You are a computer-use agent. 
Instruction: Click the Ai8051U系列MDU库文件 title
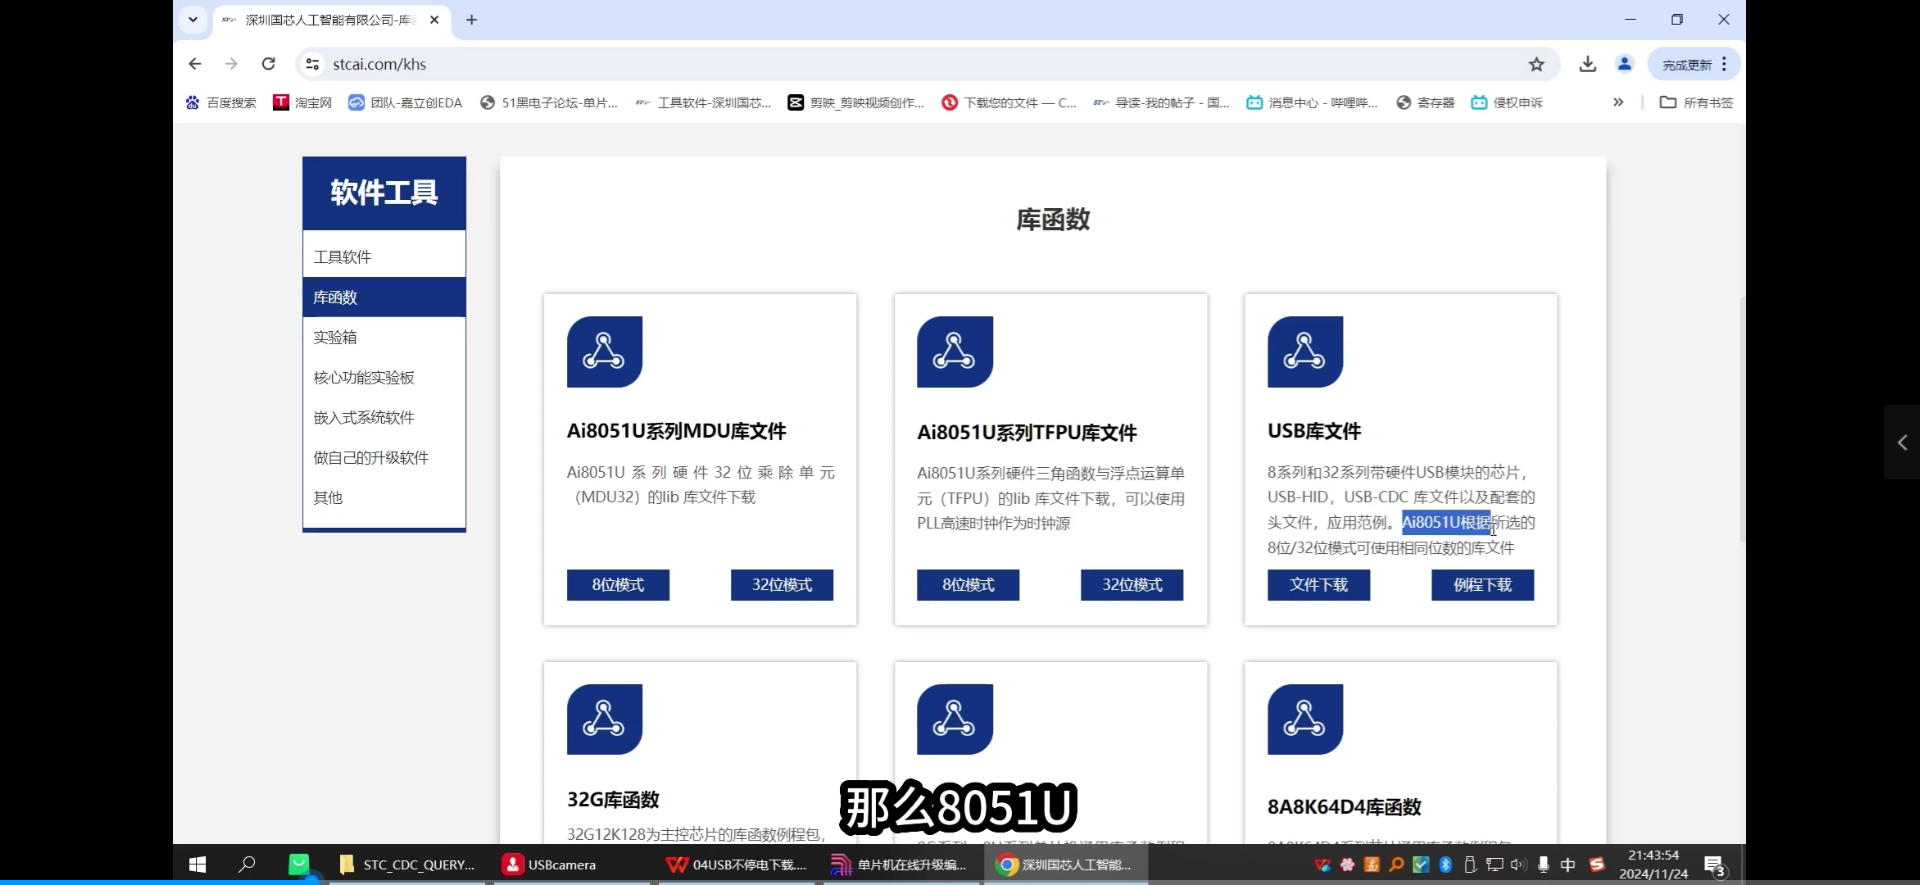(x=676, y=431)
